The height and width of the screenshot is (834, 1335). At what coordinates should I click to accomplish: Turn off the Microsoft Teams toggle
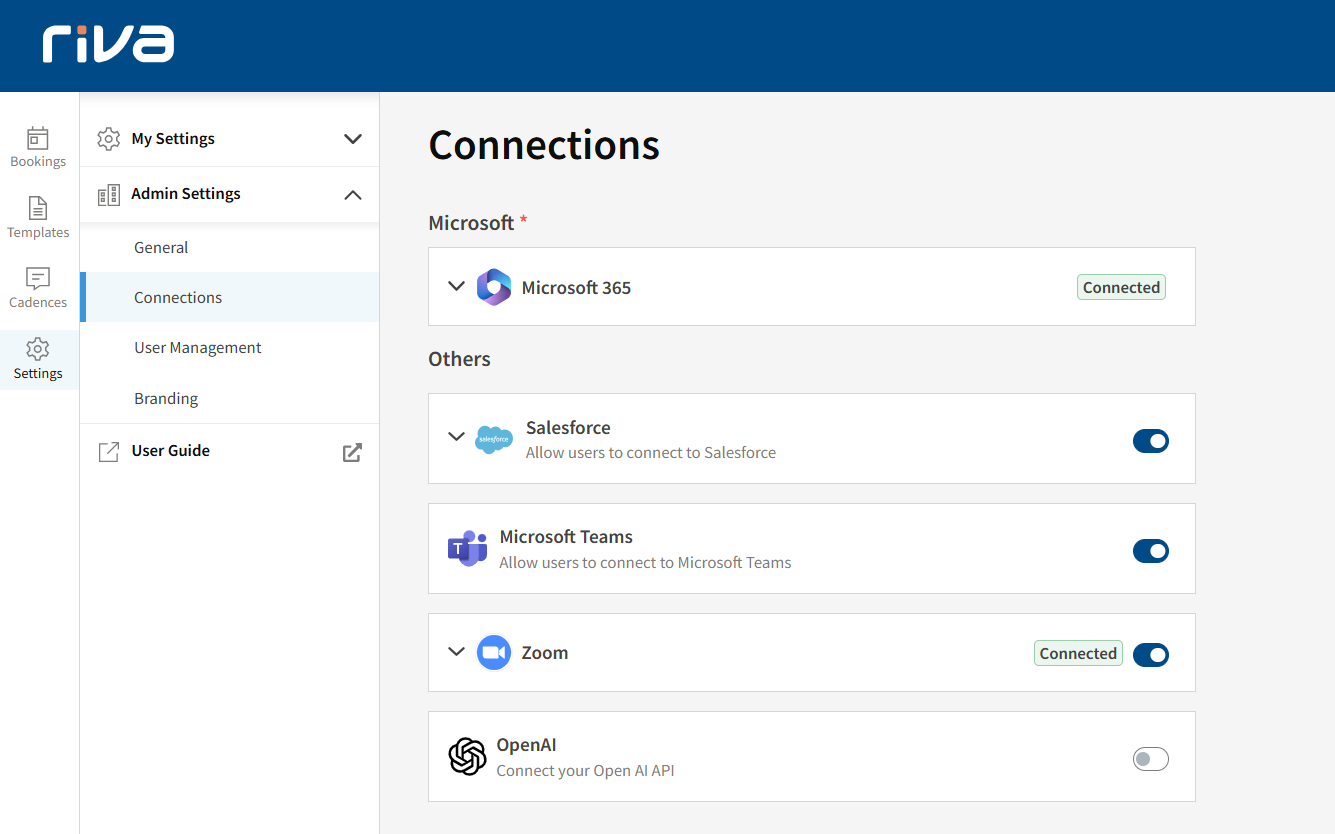tap(1150, 551)
